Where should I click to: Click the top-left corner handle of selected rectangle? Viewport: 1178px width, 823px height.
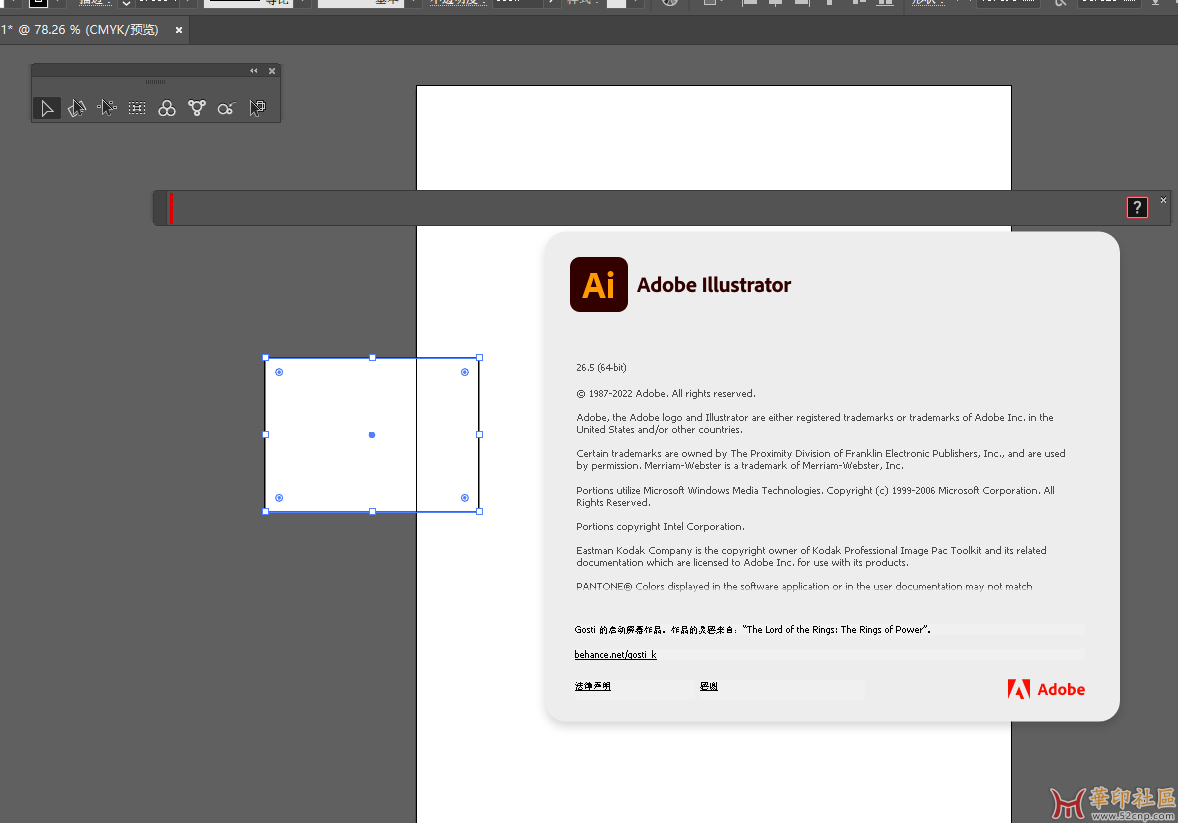click(265, 358)
